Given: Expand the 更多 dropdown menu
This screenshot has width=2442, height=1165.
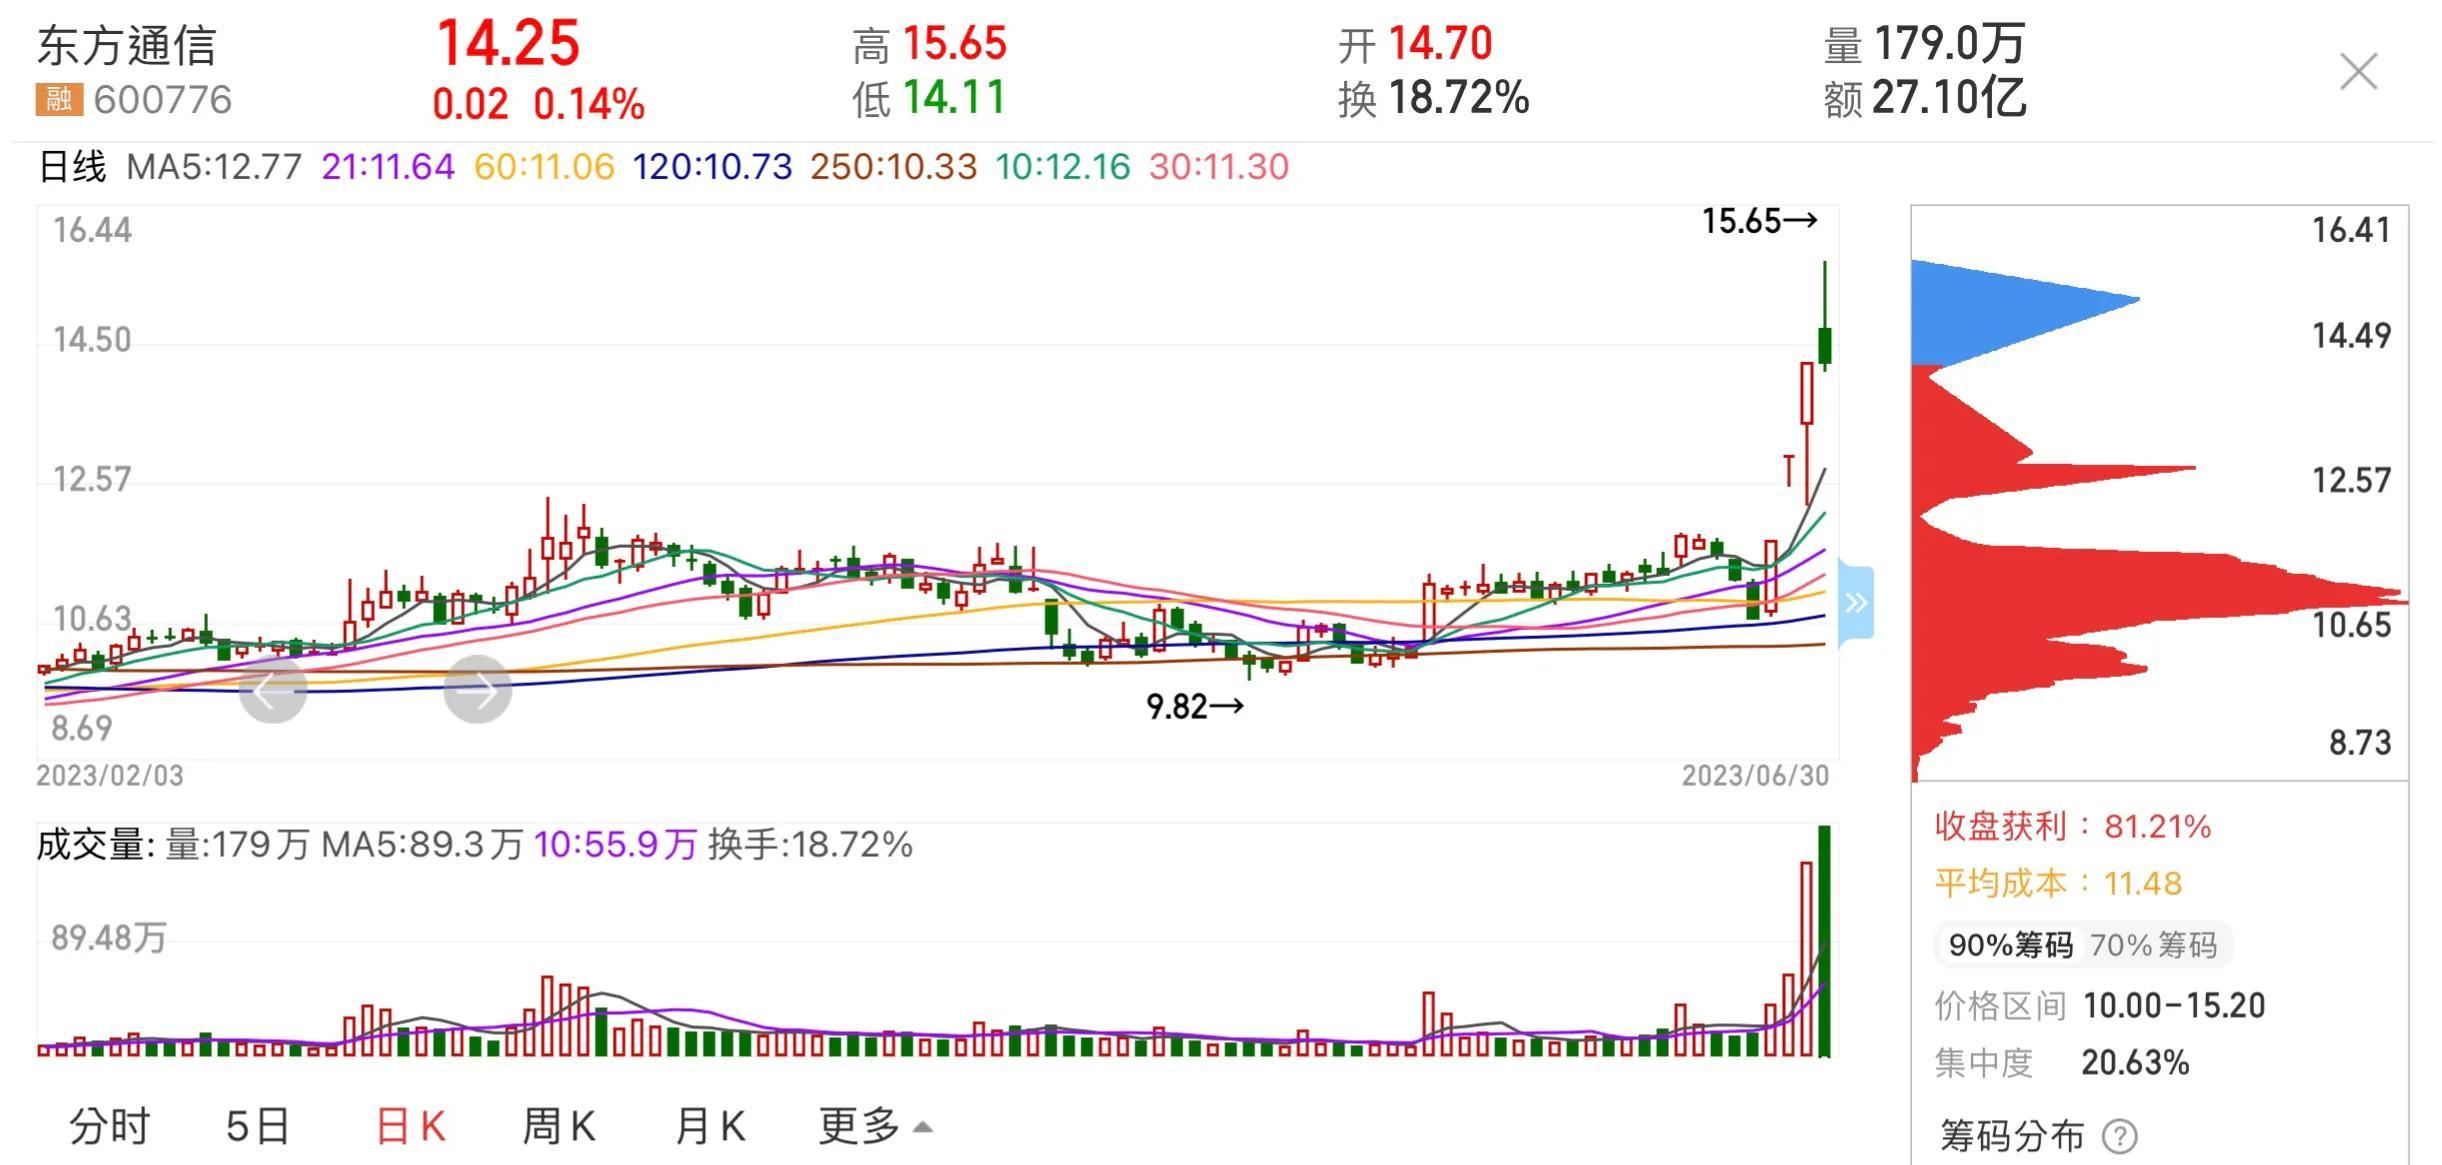Looking at the screenshot, I should 874,1127.
